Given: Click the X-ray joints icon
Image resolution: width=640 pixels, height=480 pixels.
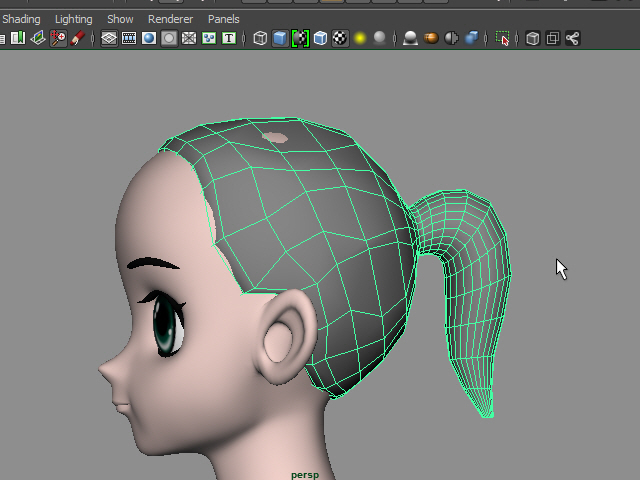Looking at the screenshot, I should pos(573,39).
